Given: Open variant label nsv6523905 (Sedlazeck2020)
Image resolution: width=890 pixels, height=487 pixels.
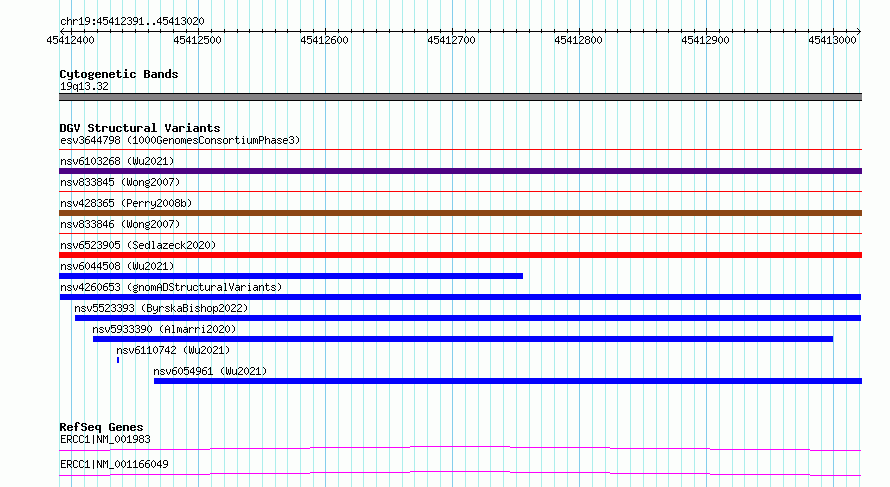Looking at the screenshot, I should tap(138, 245).
